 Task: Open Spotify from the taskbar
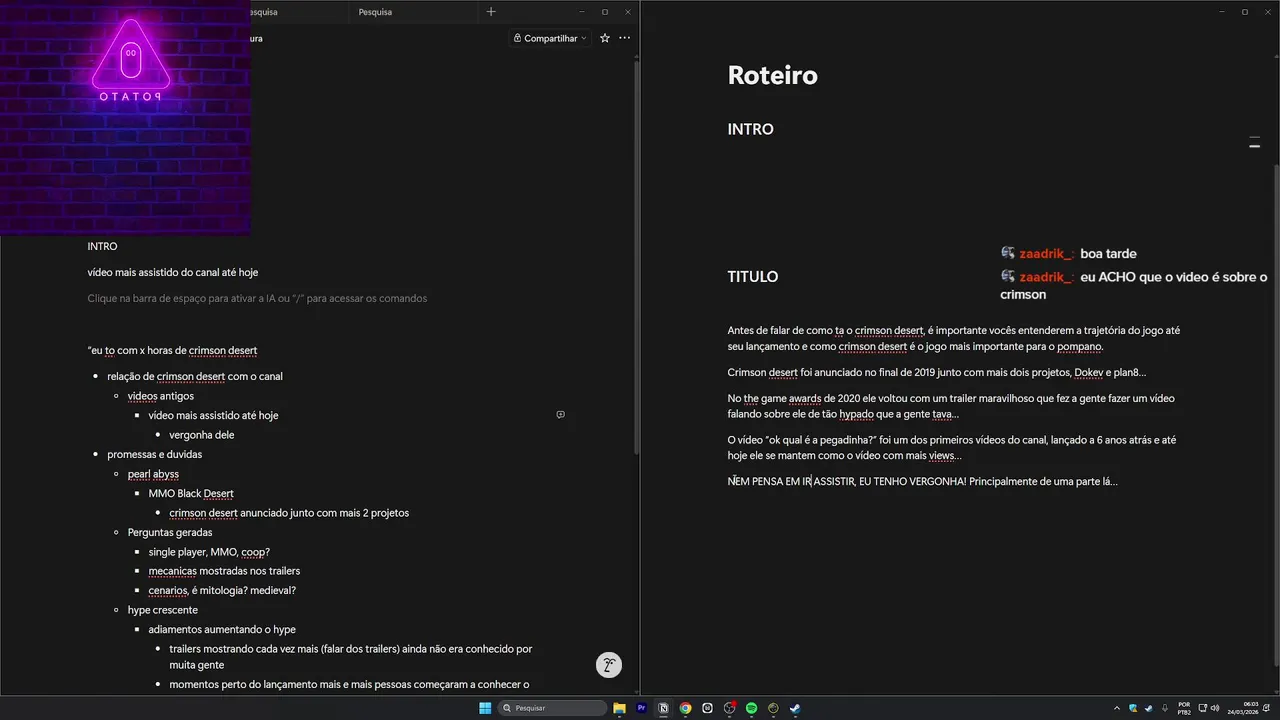point(752,708)
